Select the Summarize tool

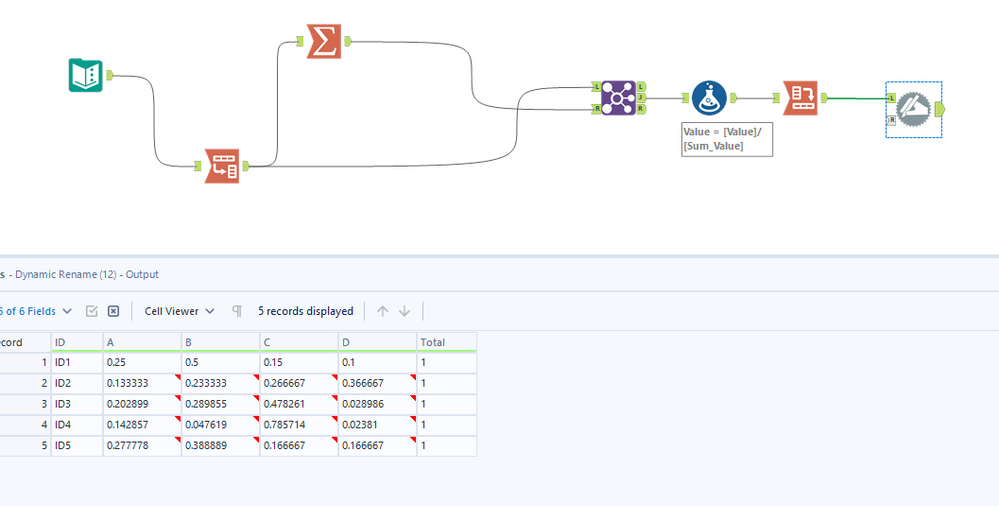tap(324, 41)
